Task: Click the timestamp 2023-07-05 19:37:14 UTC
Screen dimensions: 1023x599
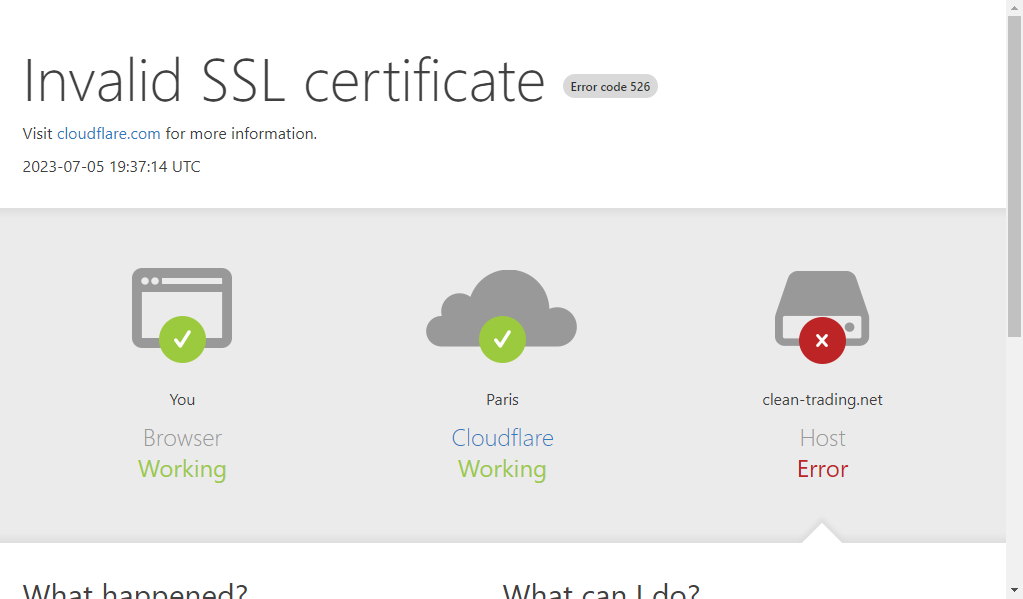Action: pyautogui.click(x=112, y=167)
